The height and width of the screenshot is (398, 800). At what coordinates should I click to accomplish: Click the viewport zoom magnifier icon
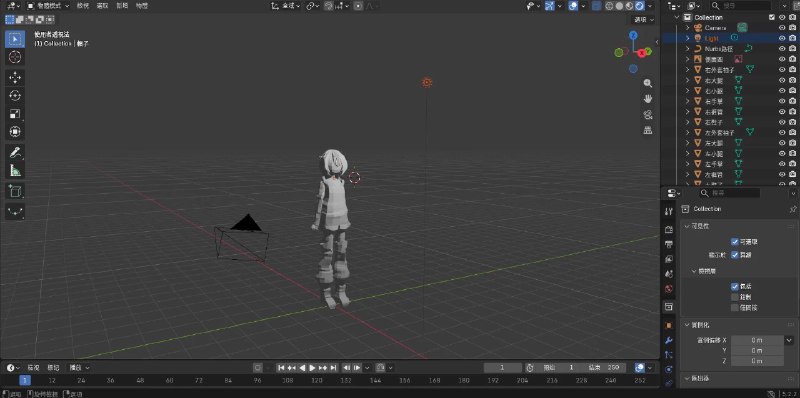click(648, 83)
